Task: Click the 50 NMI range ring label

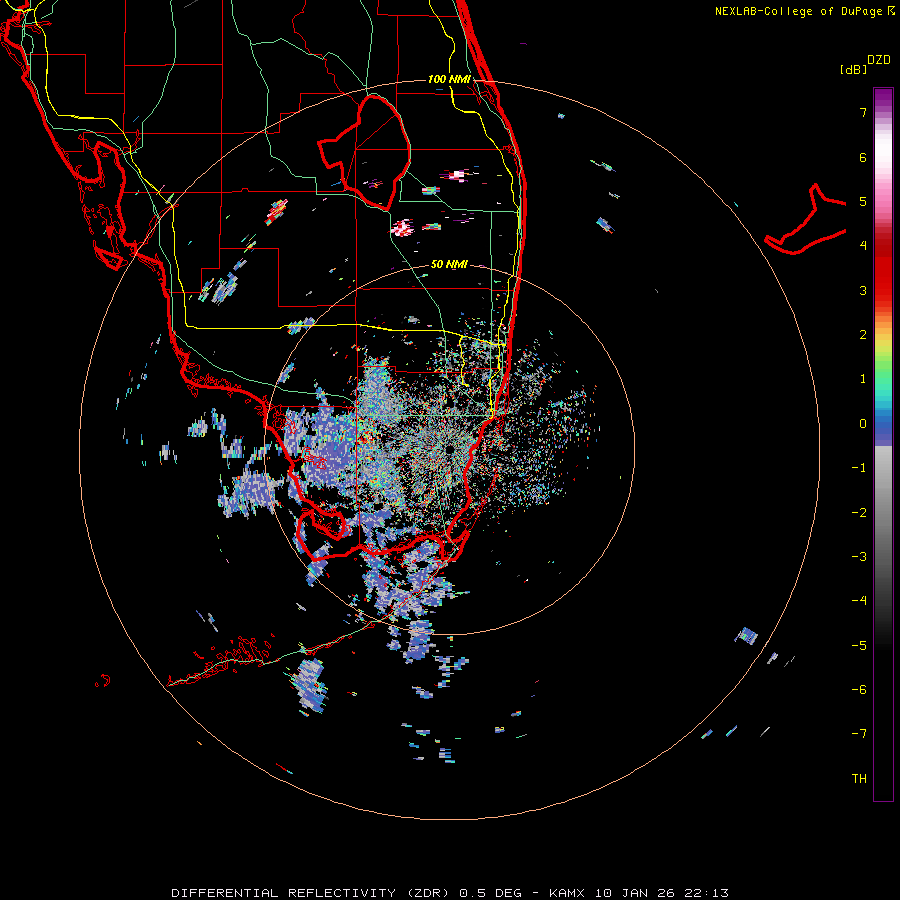Action: pos(449,264)
